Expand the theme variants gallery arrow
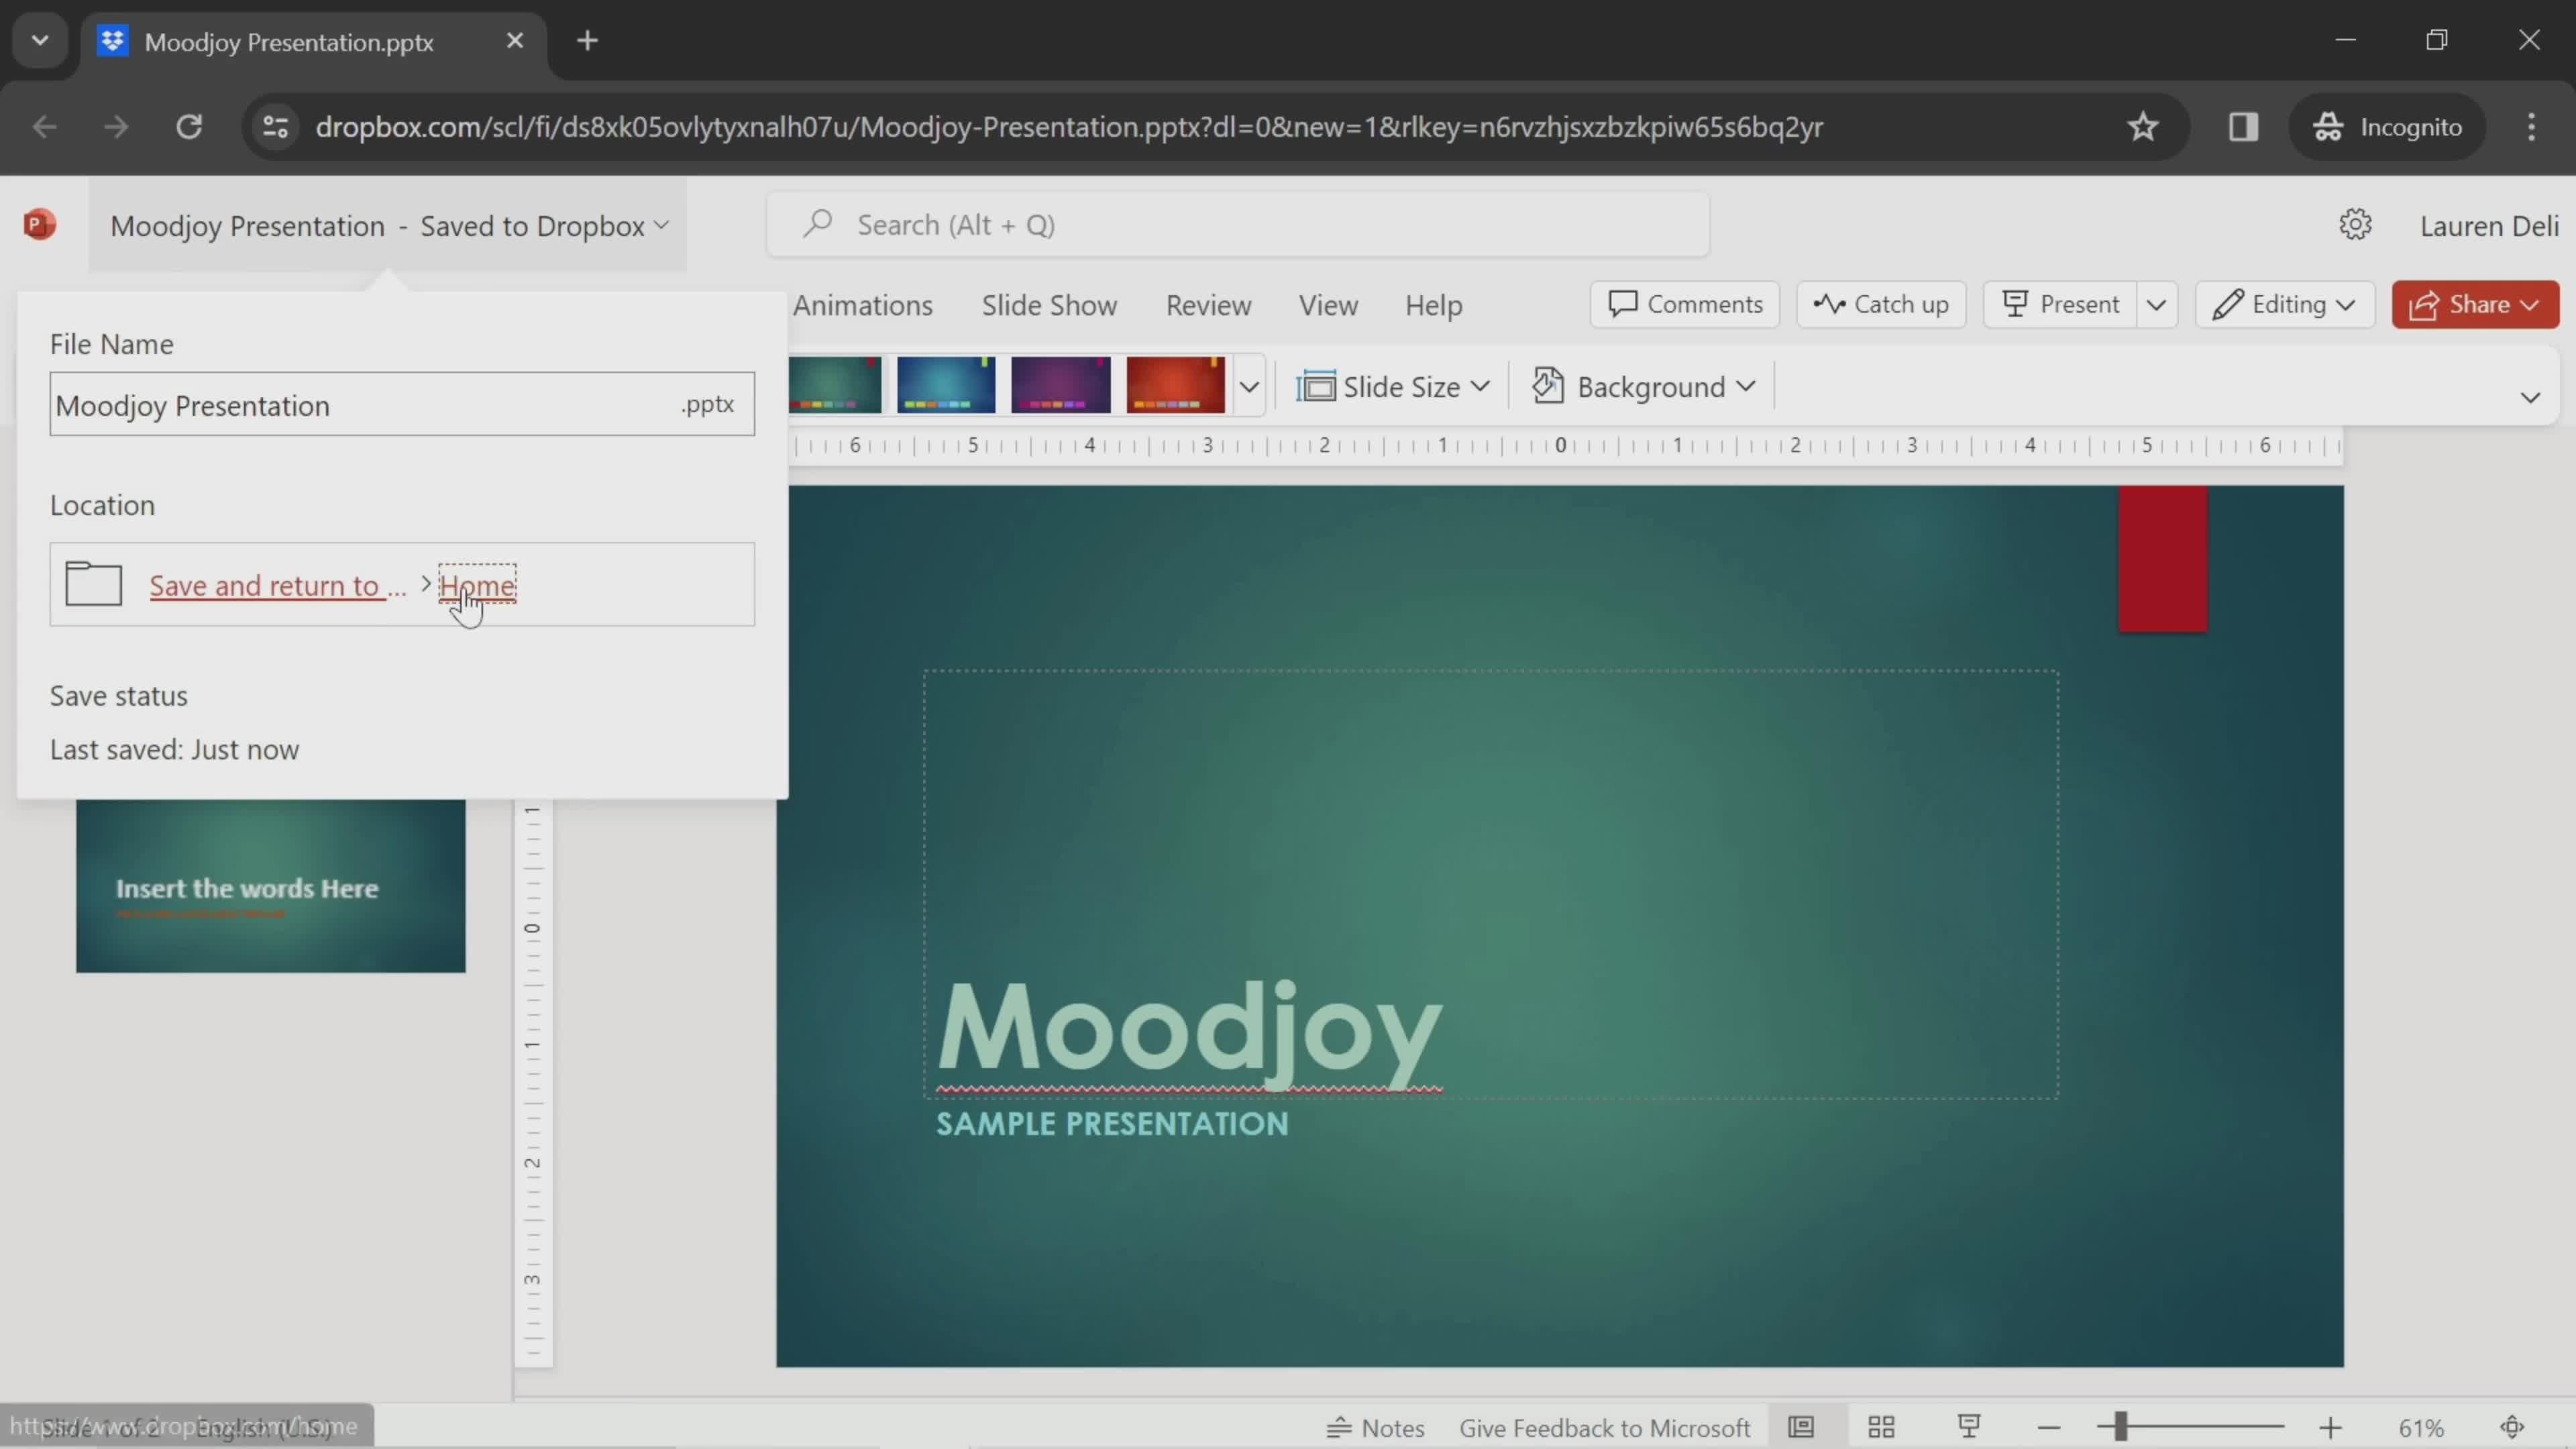 click(1249, 386)
